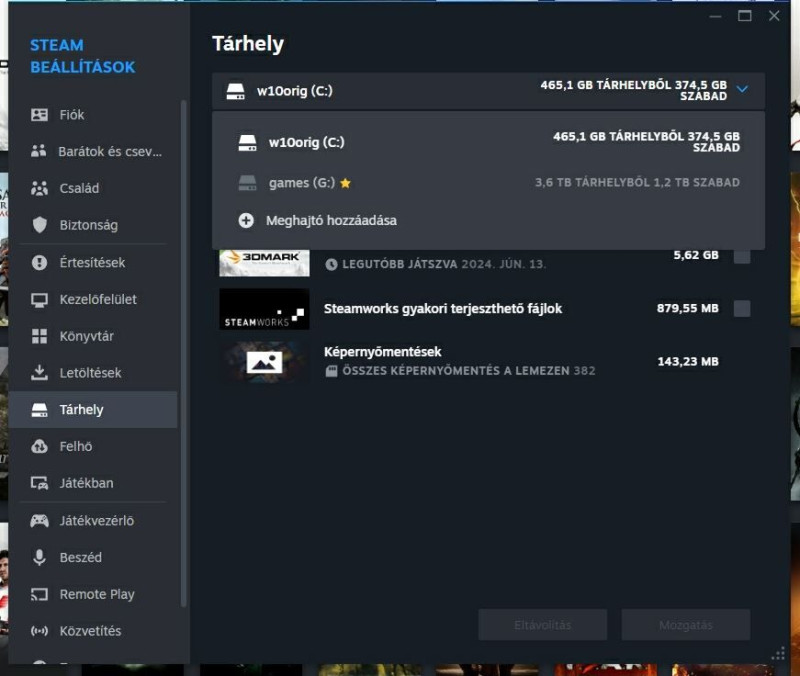Tick the checkbox for the 3DMark row
800x676 pixels.
pyautogui.click(x=742, y=256)
